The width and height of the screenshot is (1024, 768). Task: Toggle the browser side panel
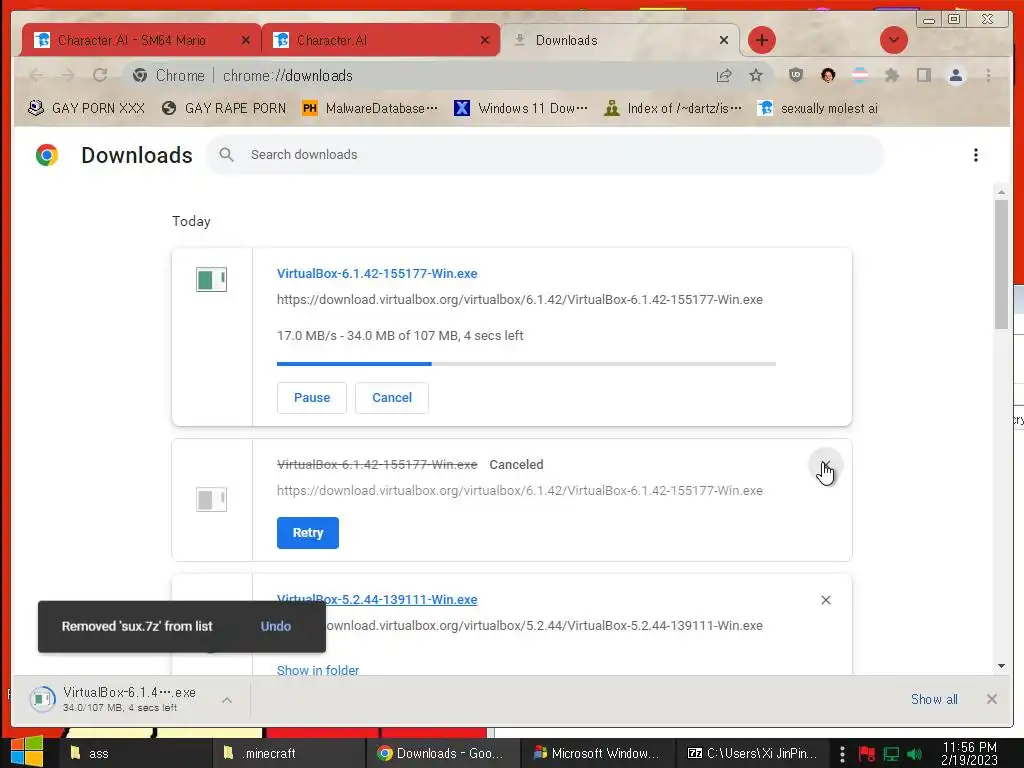pyautogui.click(x=923, y=75)
